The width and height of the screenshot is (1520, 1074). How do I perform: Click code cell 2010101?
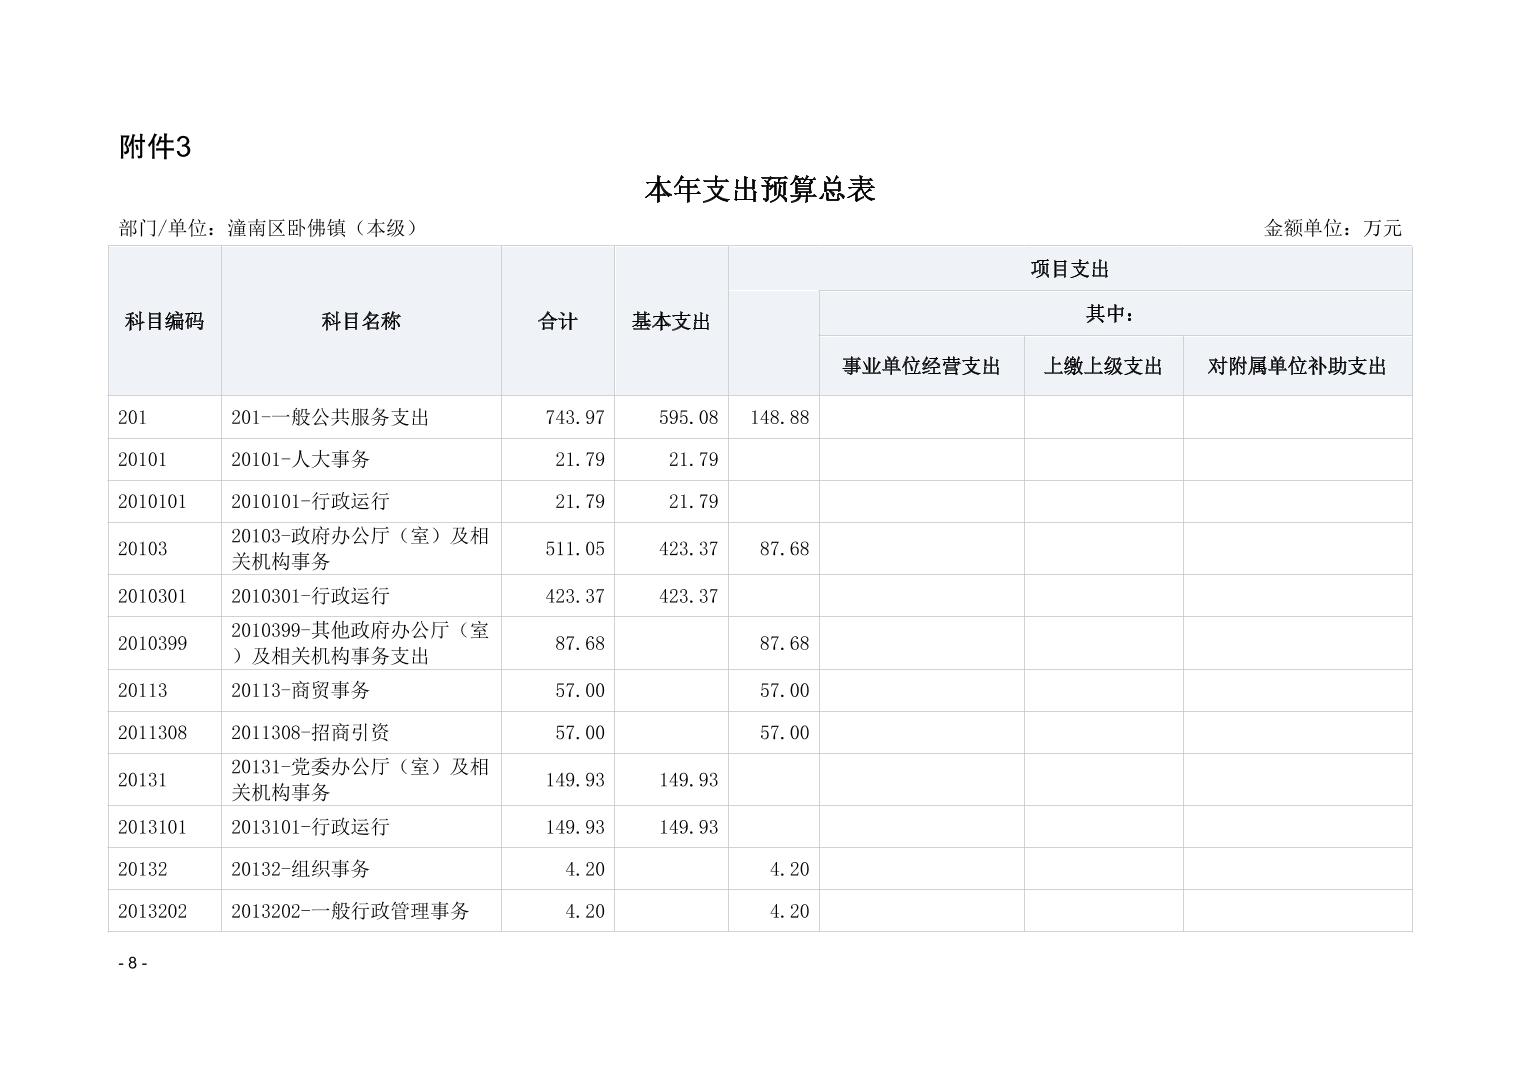click(x=165, y=501)
